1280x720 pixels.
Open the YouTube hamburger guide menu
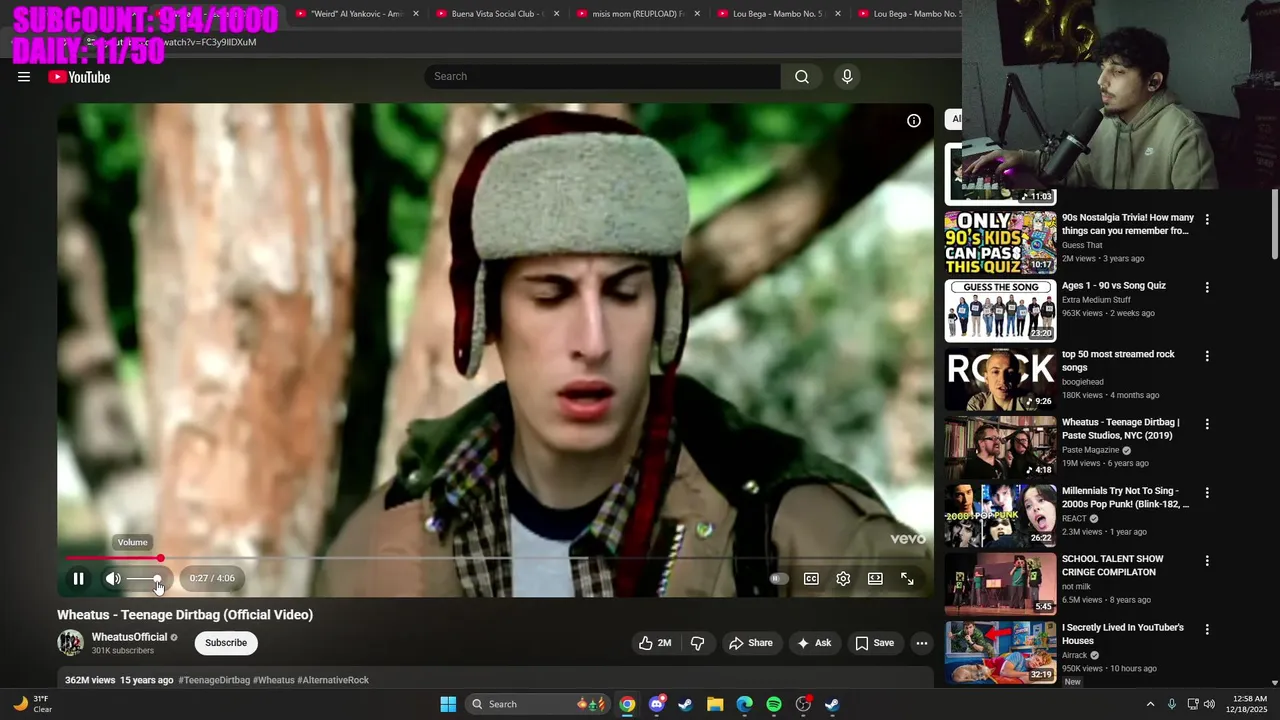coord(24,77)
